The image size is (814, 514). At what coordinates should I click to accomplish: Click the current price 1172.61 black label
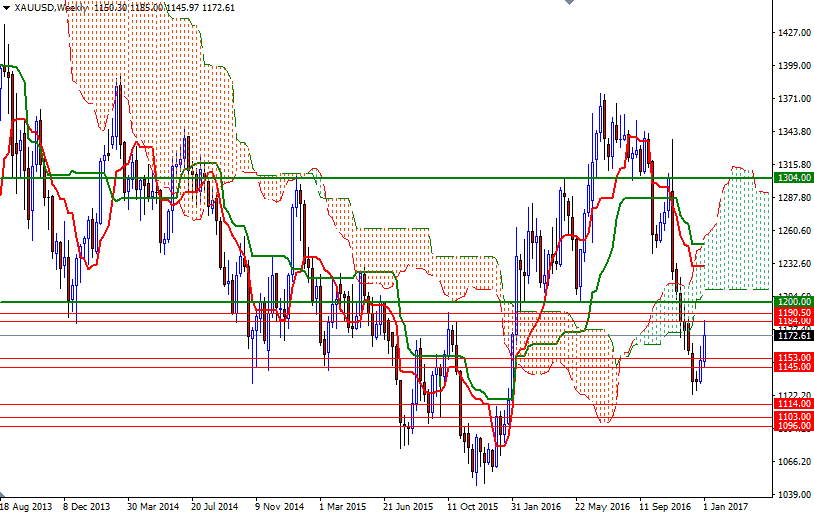793,336
